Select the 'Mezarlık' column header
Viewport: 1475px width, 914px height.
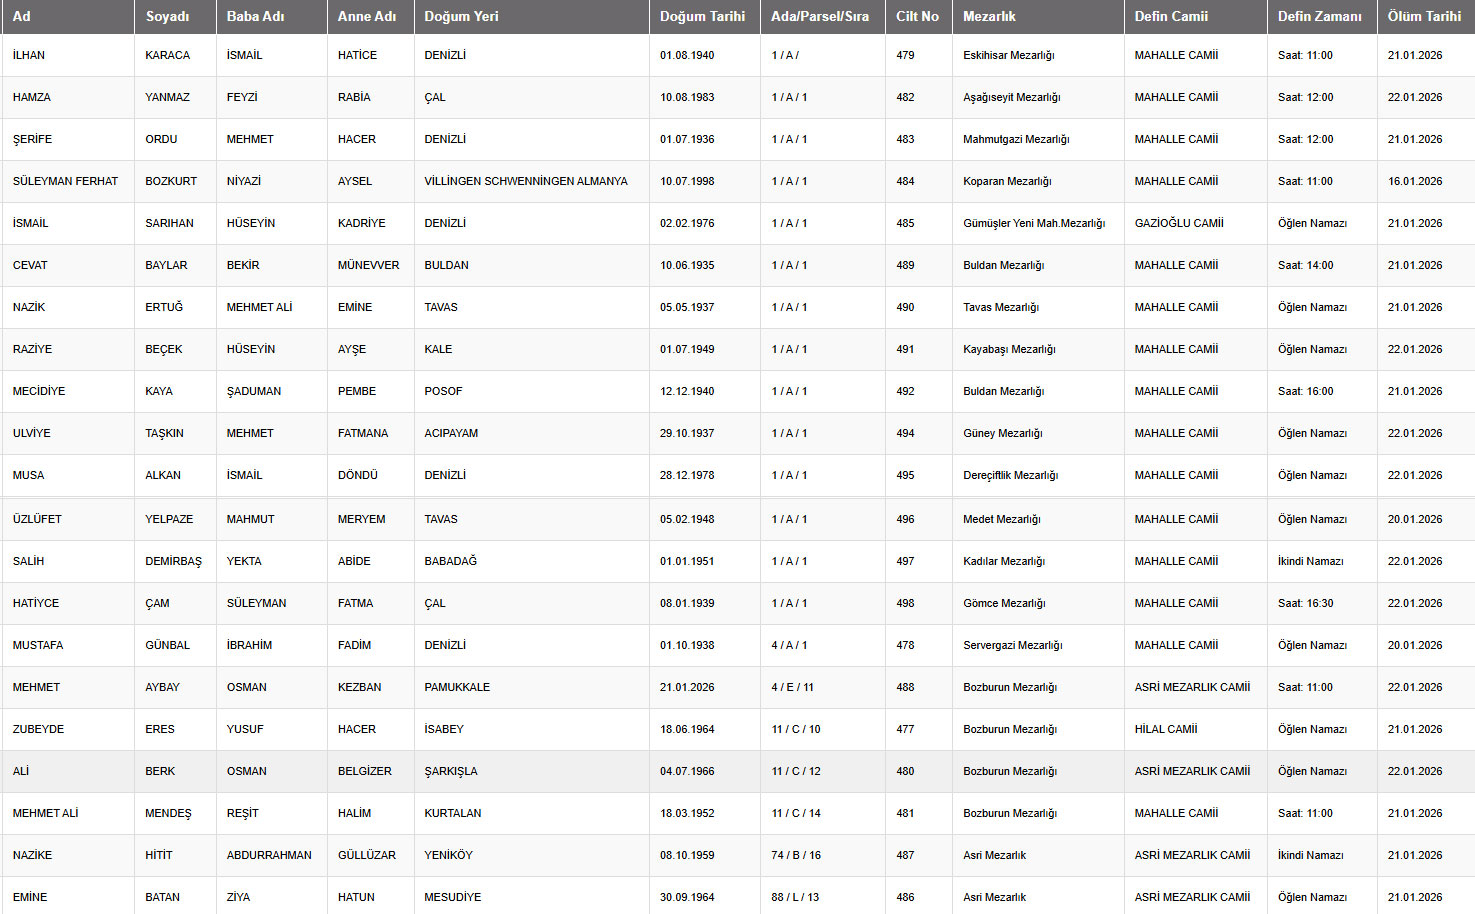tap(989, 16)
